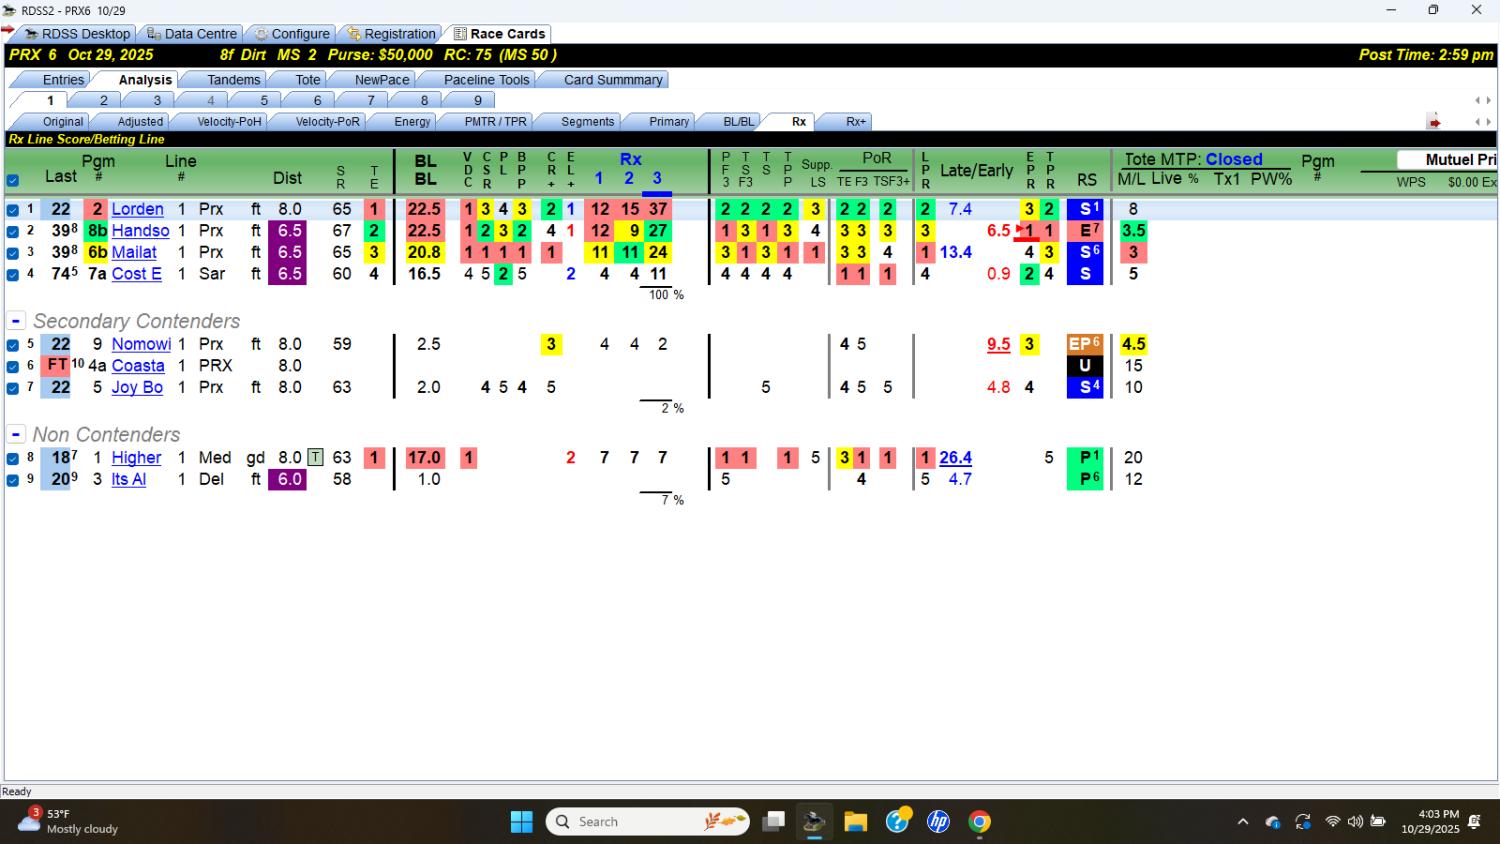Collapse Secondary Contenders group
The height and width of the screenshot is (844, 1500).
tap(16, 321)
